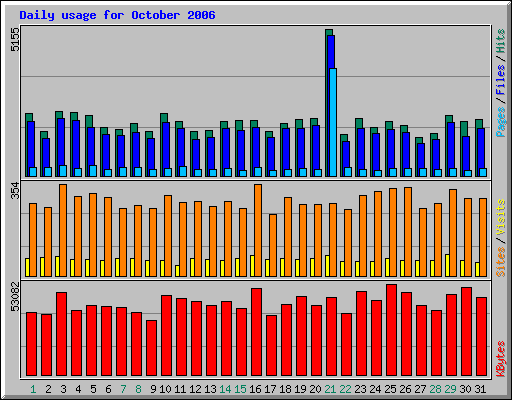Click the red KBytes bar for day 25
The width and height of the screenshot is (512, 400).
(391, 330)
